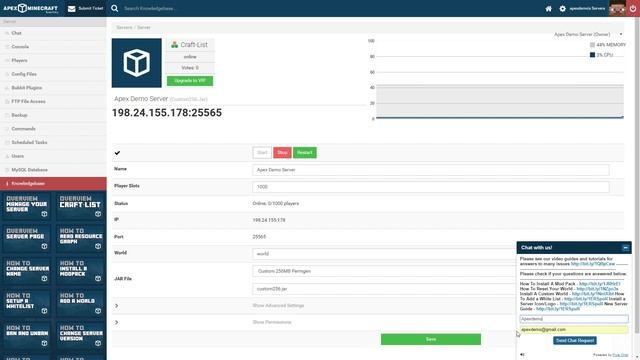Click the search magnifier icon
Viewport: 640px width, 360px height.
pos(115,8)
